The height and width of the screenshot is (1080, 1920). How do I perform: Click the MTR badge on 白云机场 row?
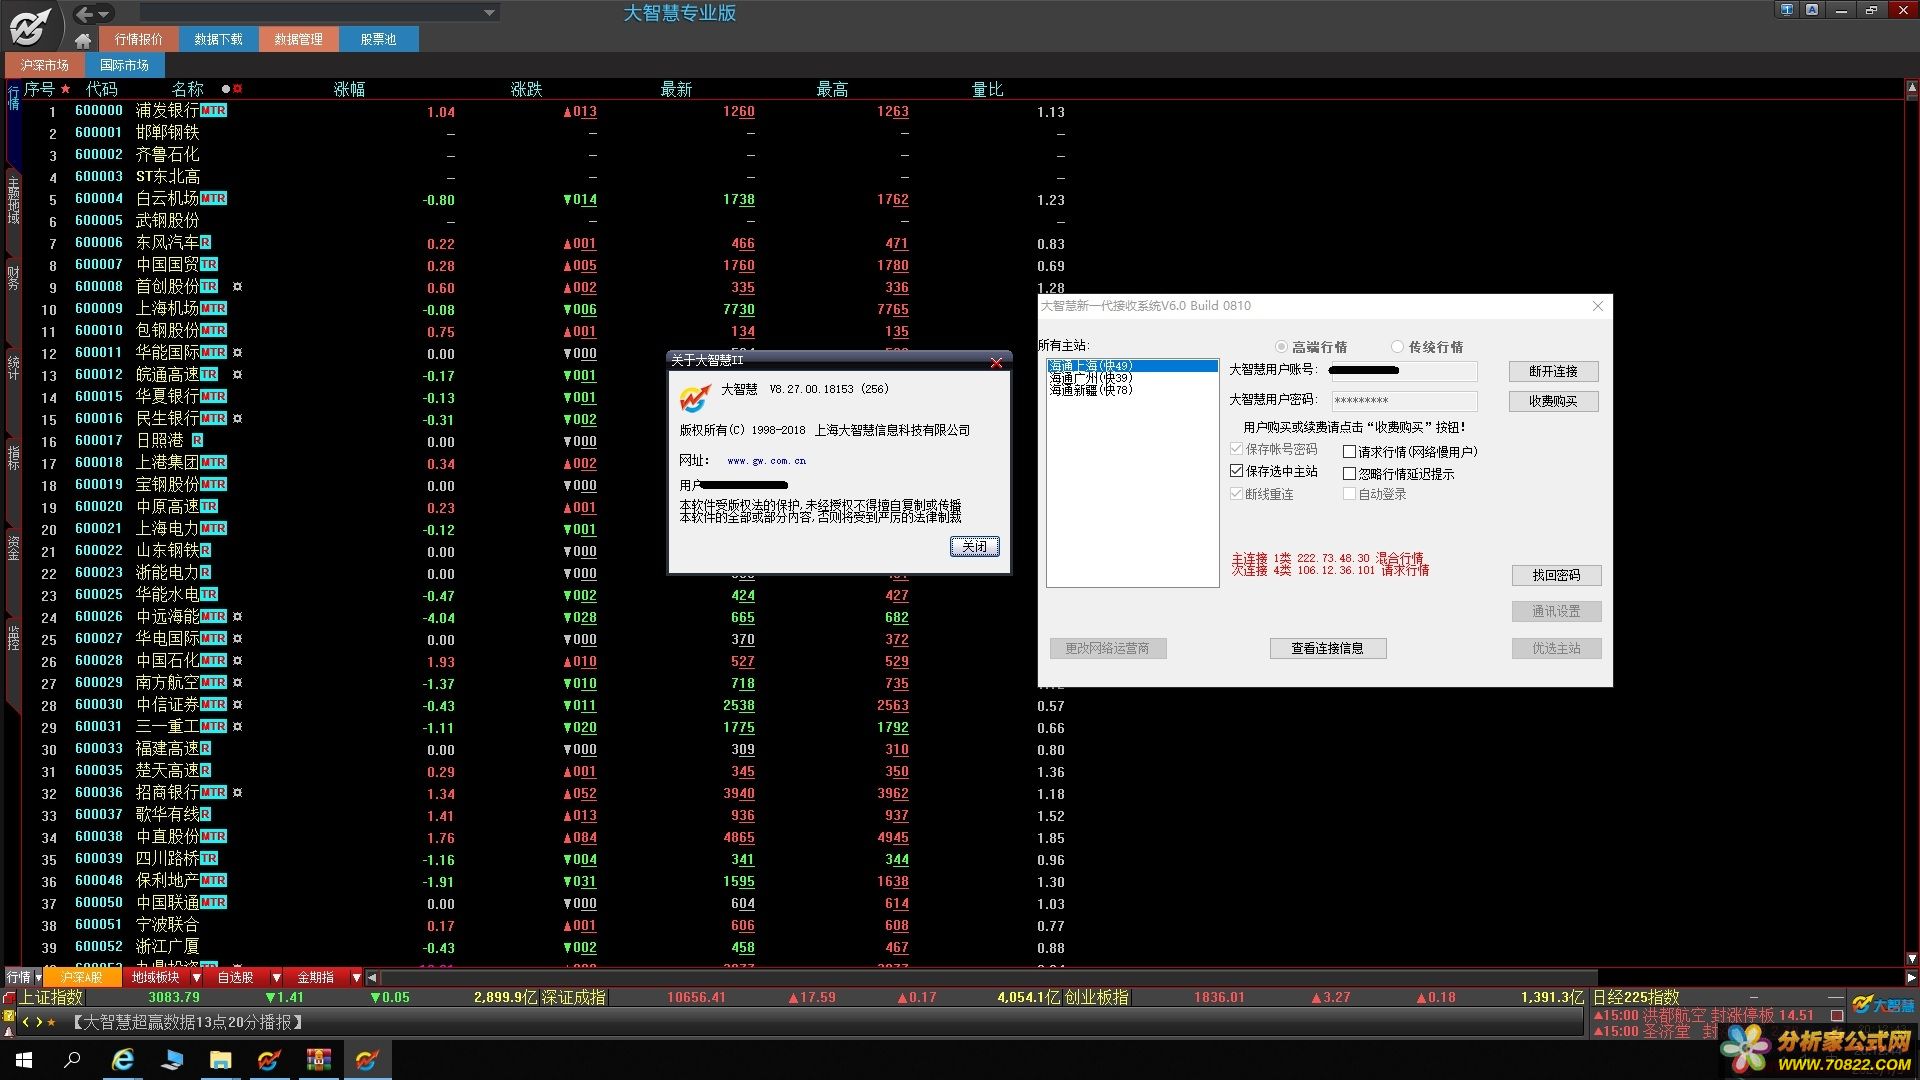pos(214,199)
